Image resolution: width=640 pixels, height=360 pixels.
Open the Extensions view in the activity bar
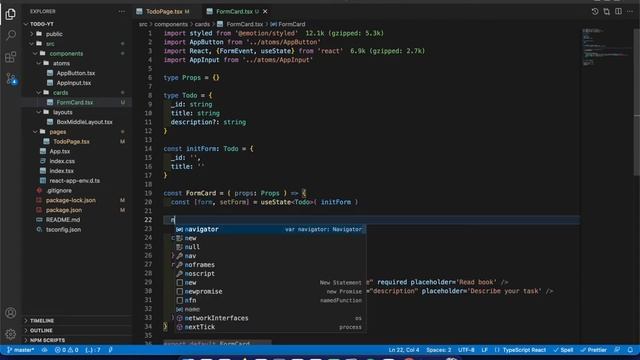coord(11,57)
